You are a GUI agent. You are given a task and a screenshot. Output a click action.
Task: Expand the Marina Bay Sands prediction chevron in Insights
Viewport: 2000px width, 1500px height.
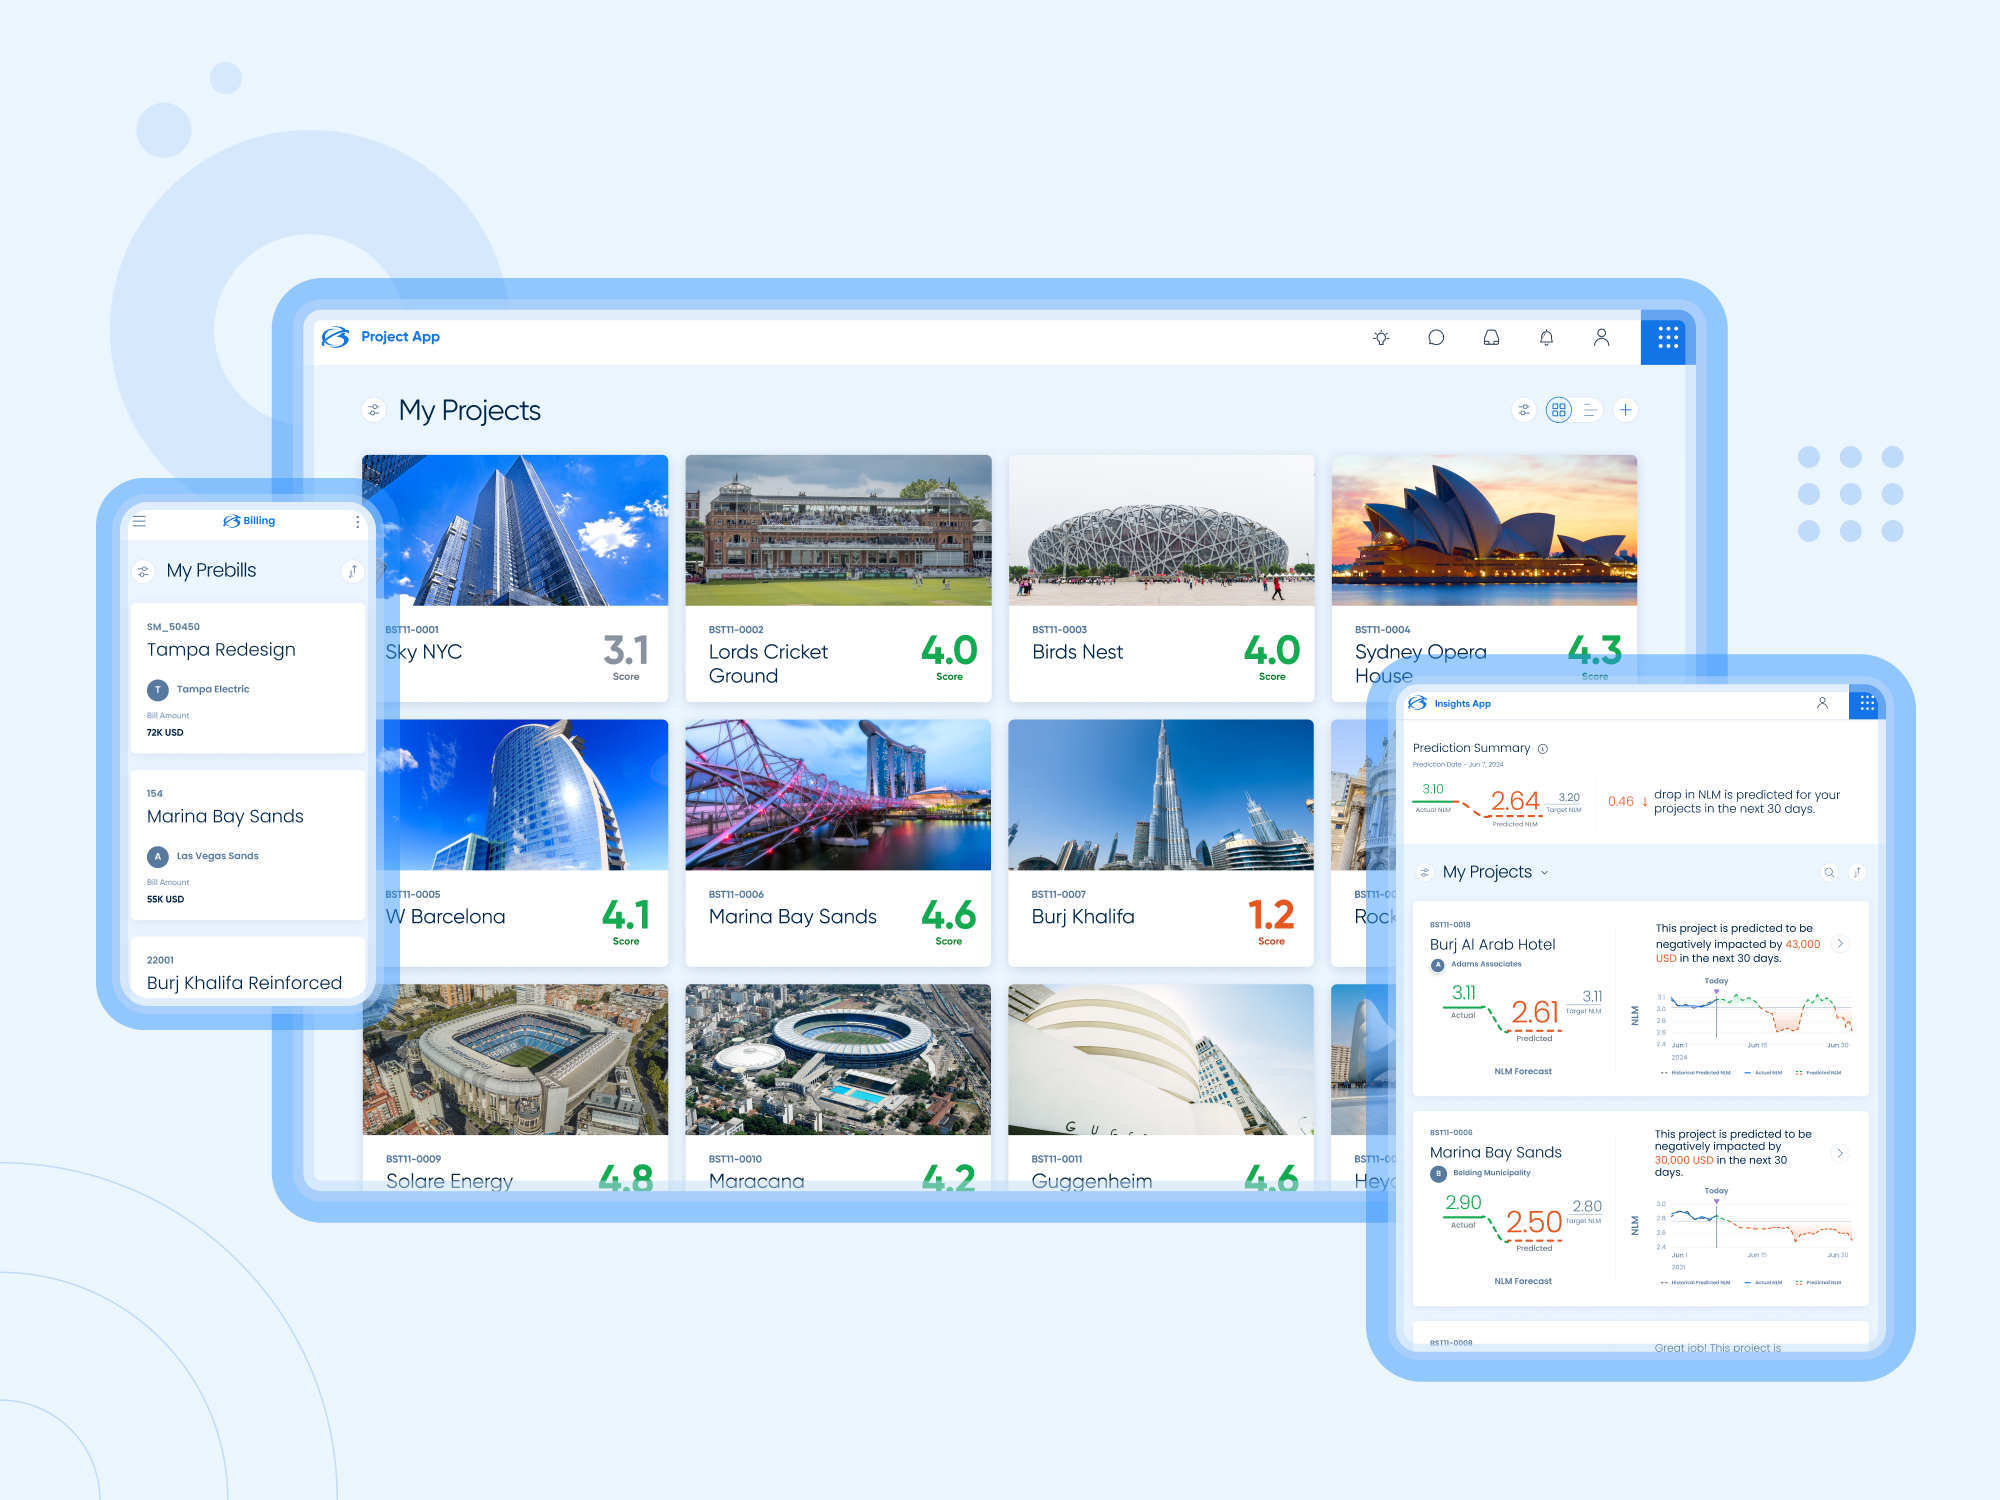tap(1839, 1153)
